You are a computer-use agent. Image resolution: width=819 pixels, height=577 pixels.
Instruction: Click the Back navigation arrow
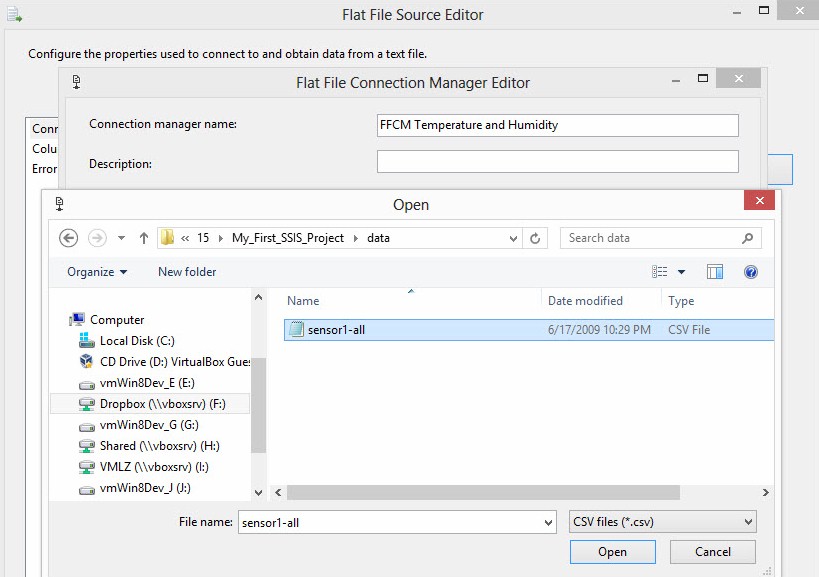coord(69,238)
